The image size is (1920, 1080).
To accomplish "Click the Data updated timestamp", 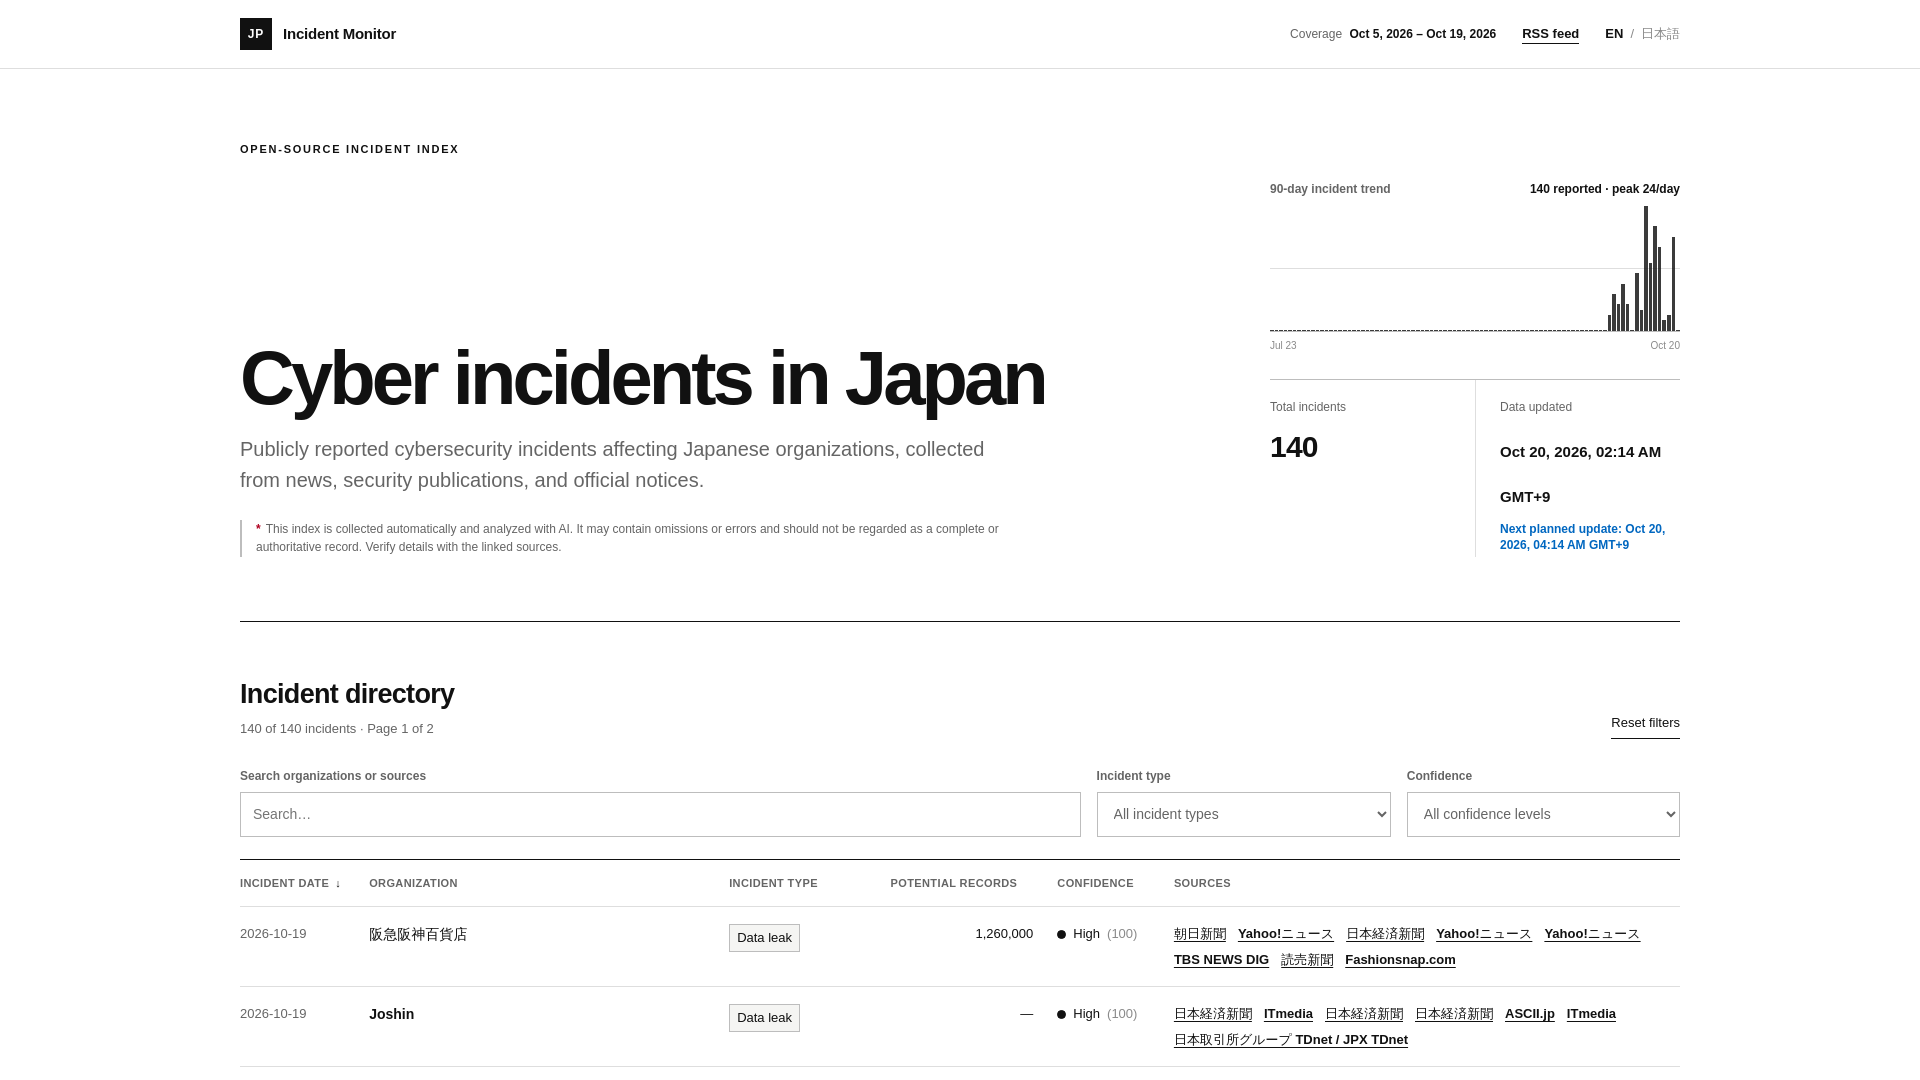I will pos(1580,474).
